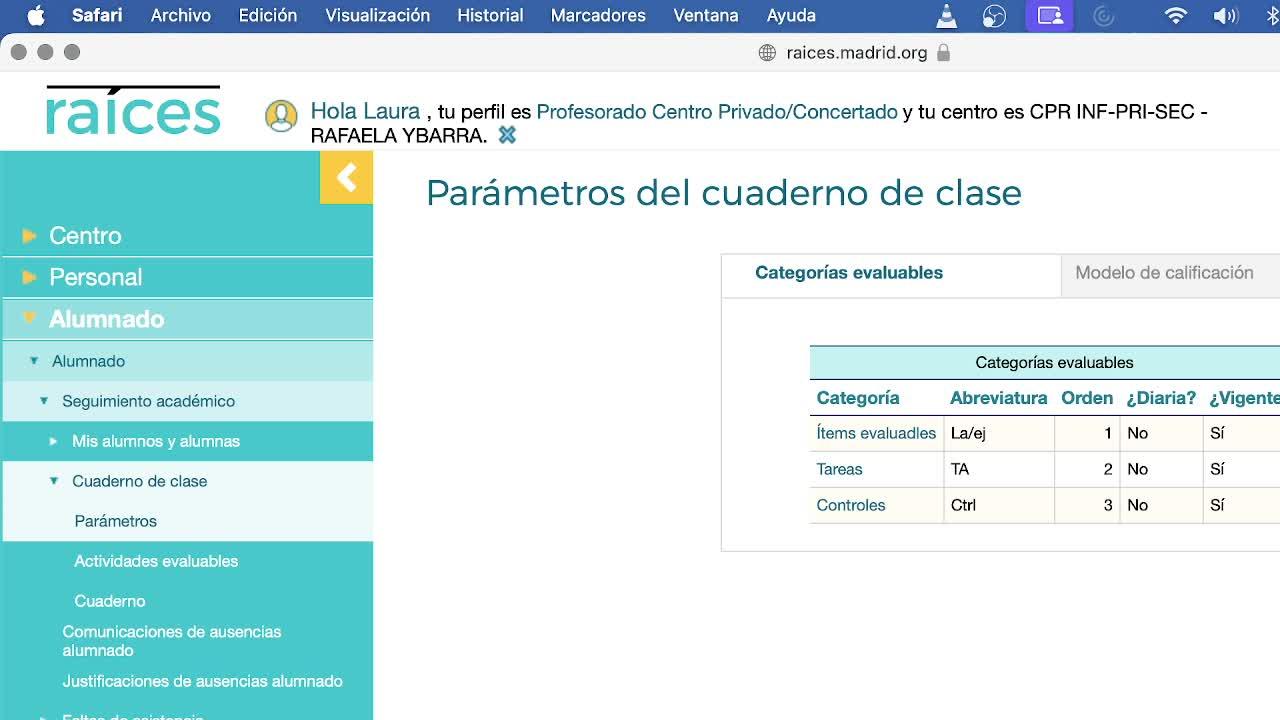Sort by the ¿Diaria? column header
1280x720 pixels.
[1161, 398]
